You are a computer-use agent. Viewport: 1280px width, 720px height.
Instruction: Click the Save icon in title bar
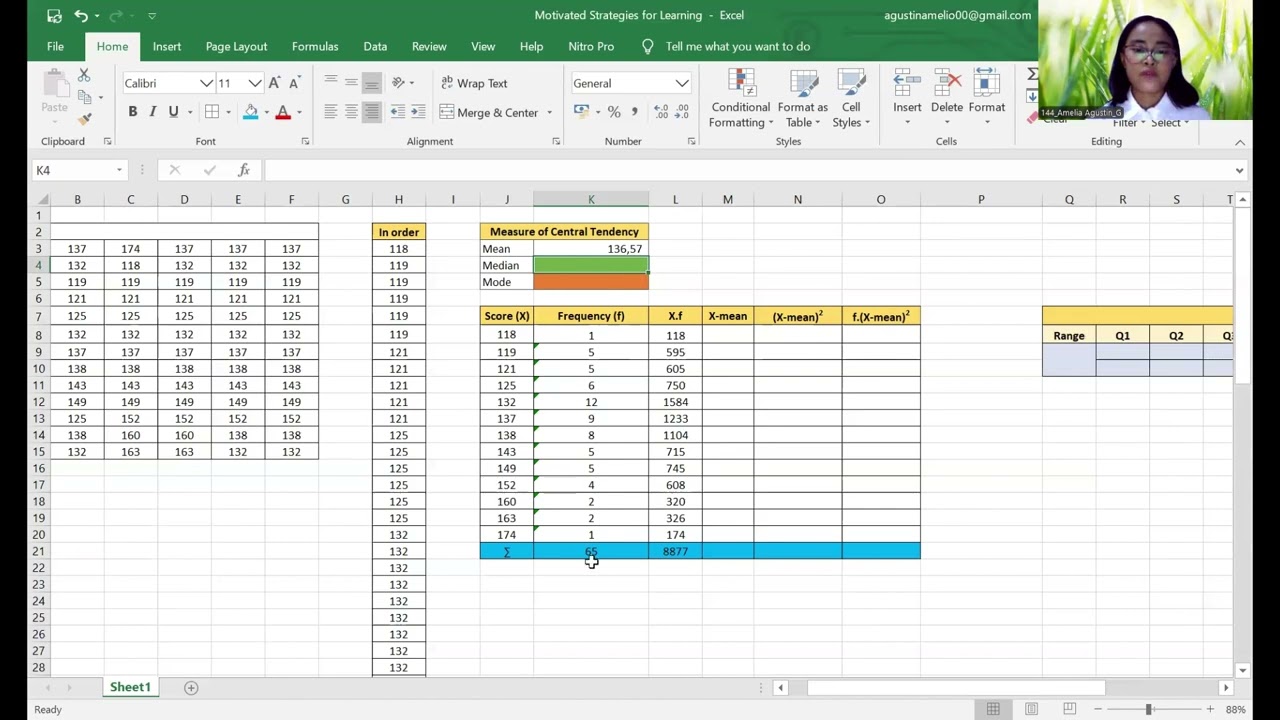tap(54, 16)
